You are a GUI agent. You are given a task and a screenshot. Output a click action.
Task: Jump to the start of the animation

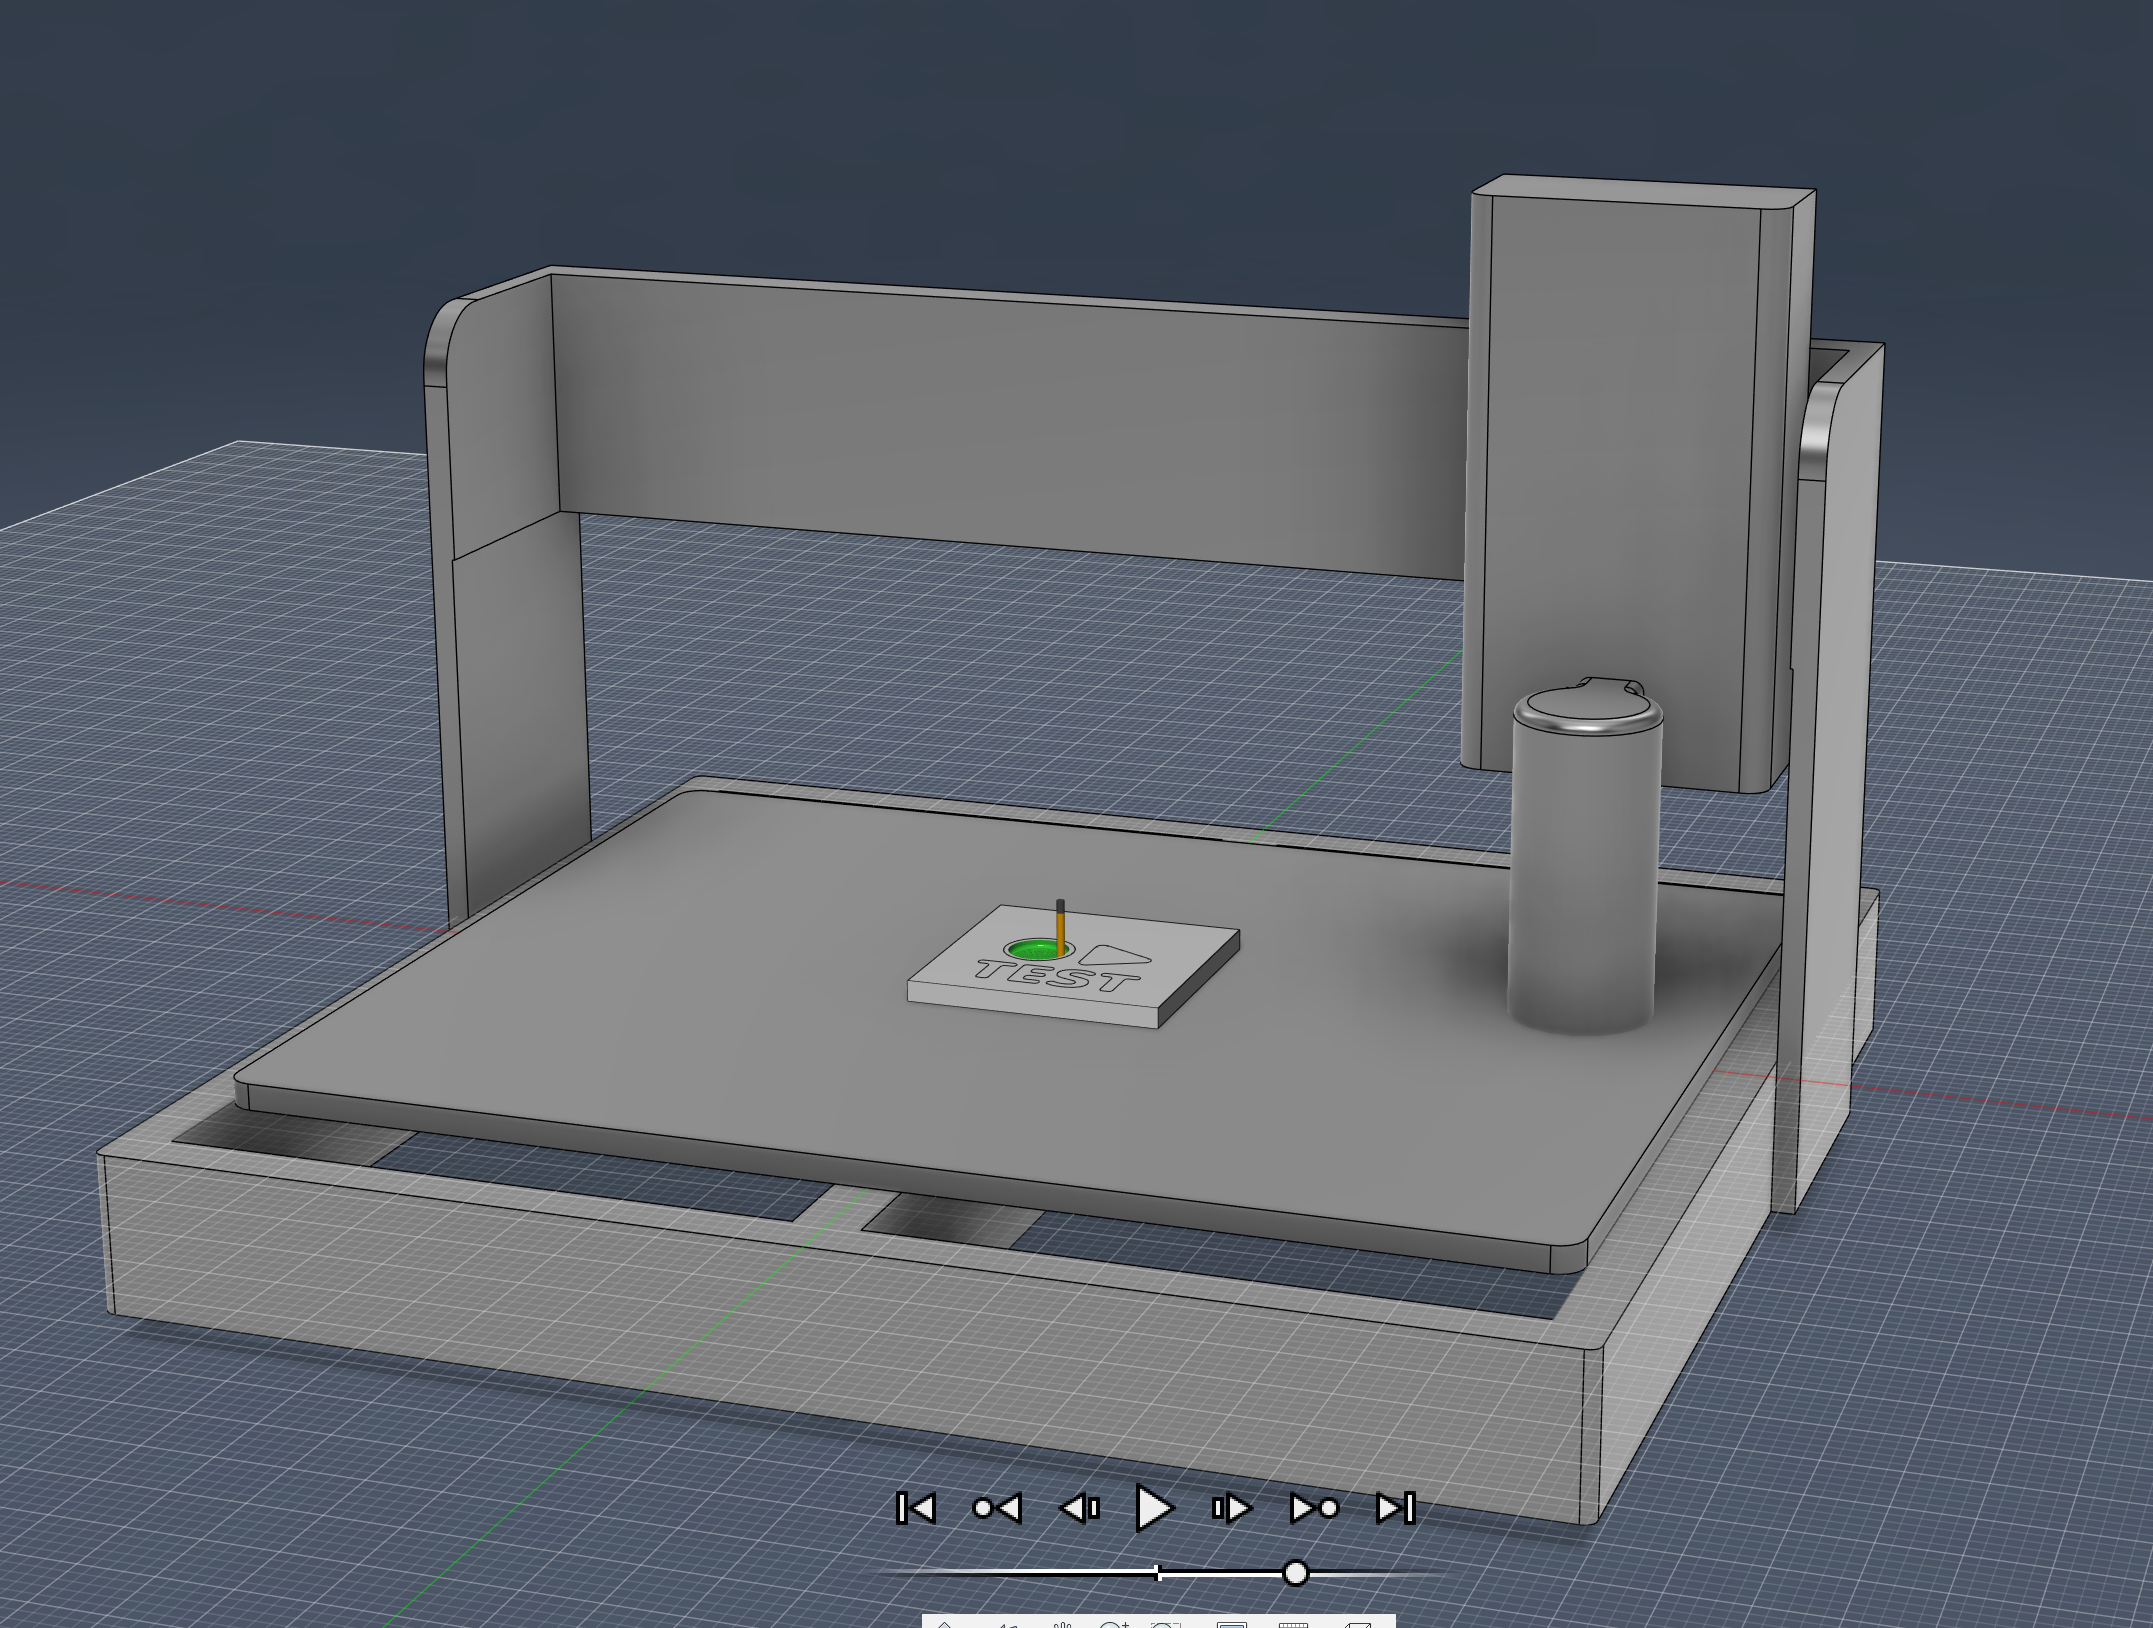(x=918, y=1508)
